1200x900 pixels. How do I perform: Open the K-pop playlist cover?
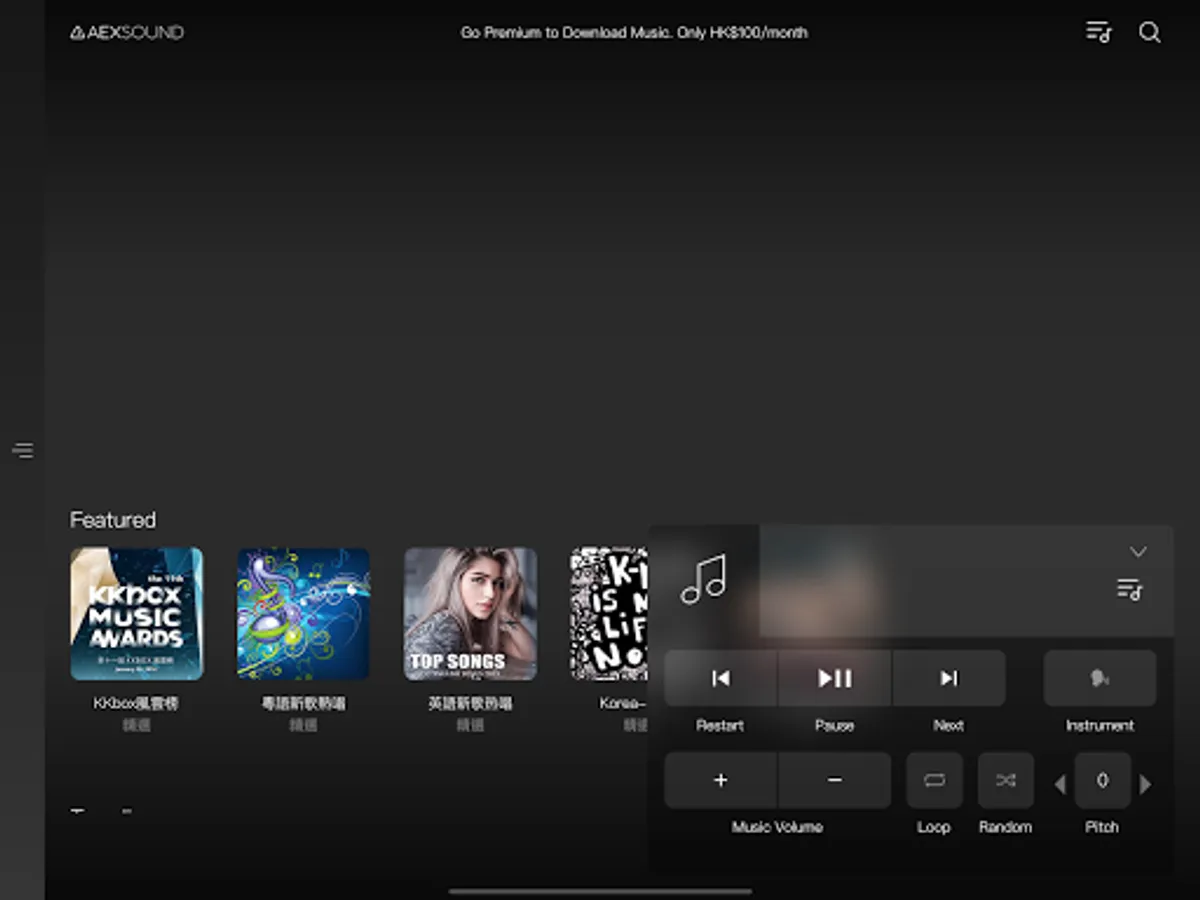click(x=609, y=614)
